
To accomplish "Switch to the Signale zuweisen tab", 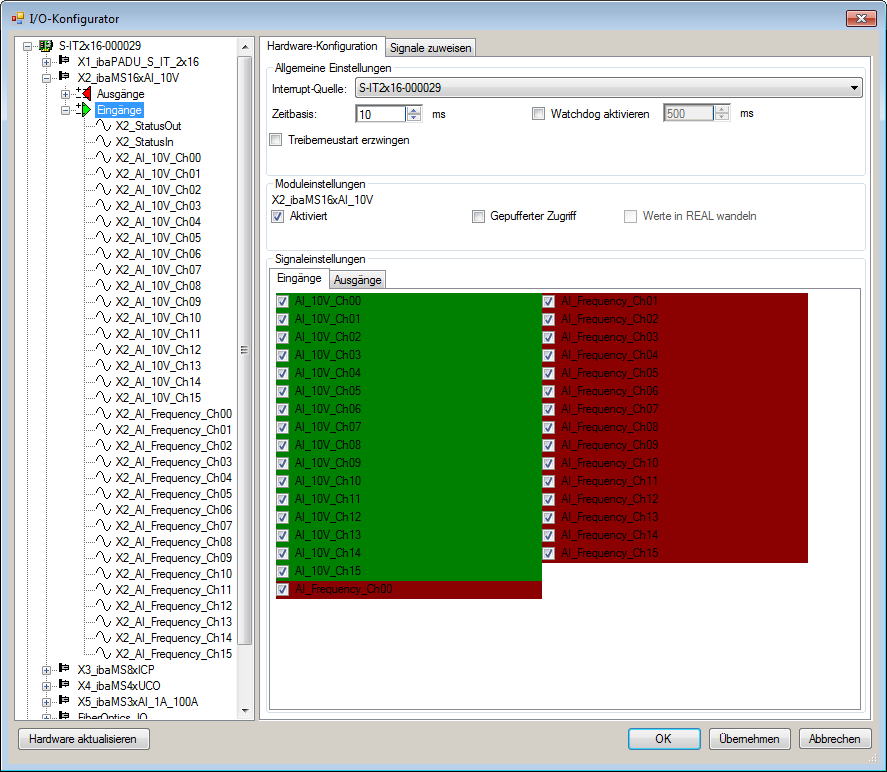I will [430, 47].
